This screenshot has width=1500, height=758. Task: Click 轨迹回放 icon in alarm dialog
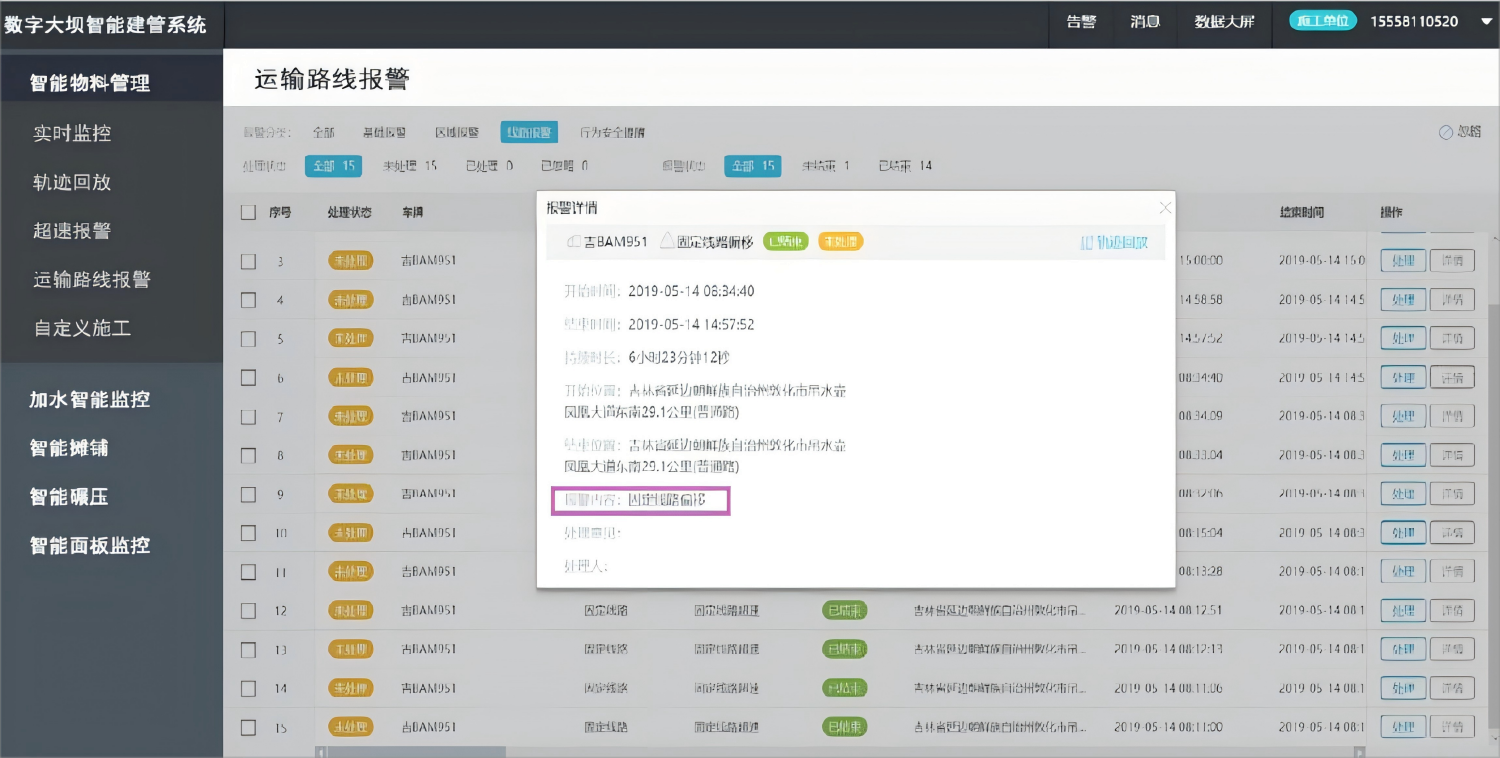1087,242
